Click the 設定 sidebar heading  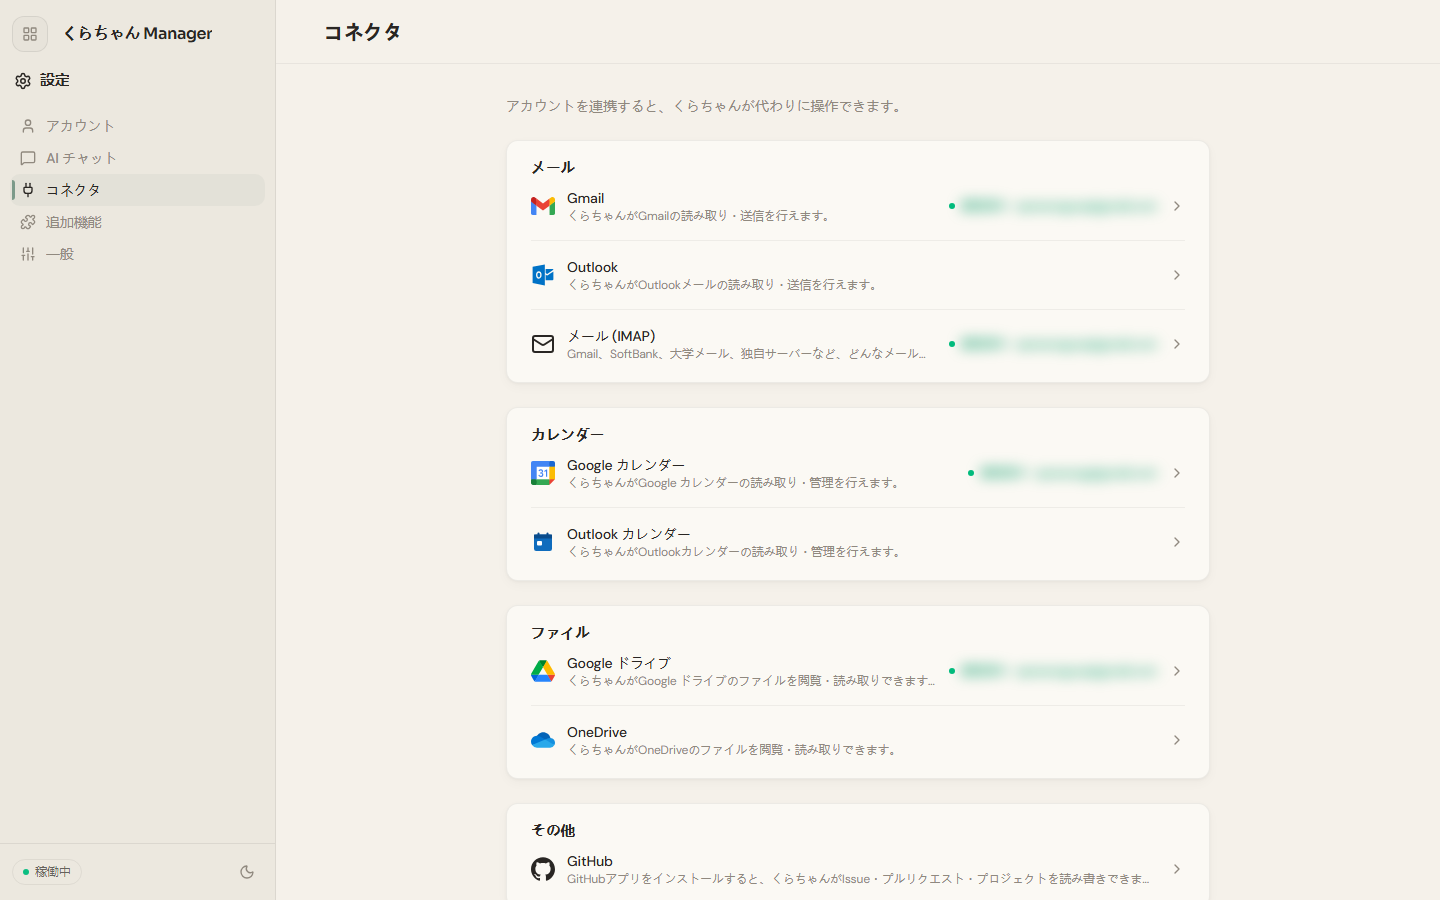point(55,80)
